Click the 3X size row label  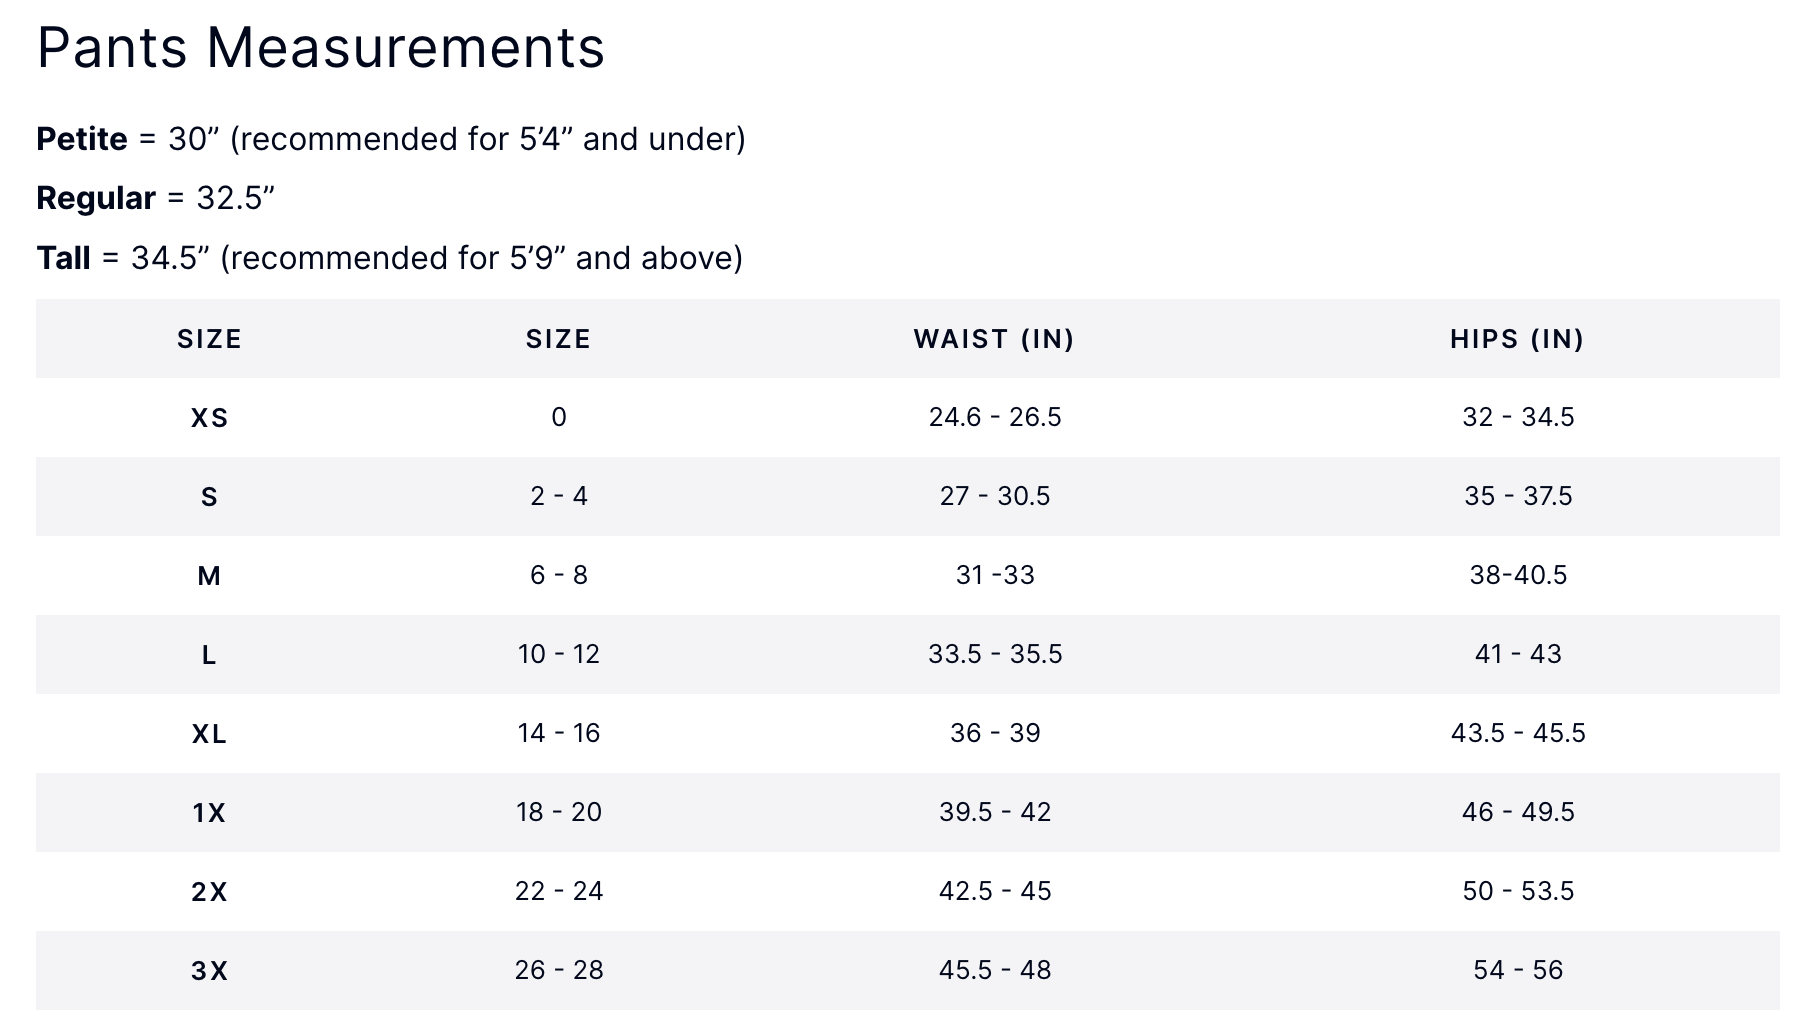tap(209, 971)
